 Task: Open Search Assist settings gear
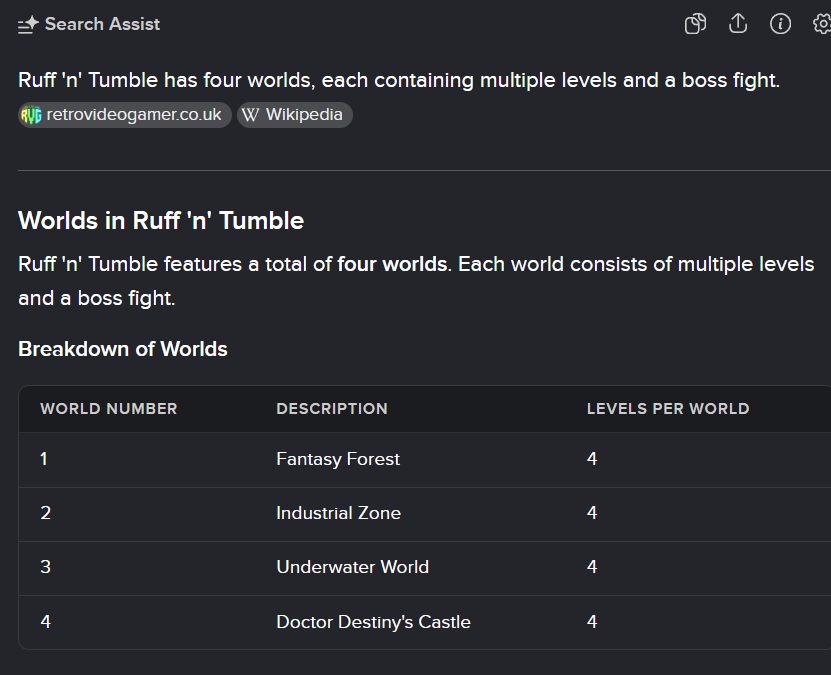pos(822,24)
